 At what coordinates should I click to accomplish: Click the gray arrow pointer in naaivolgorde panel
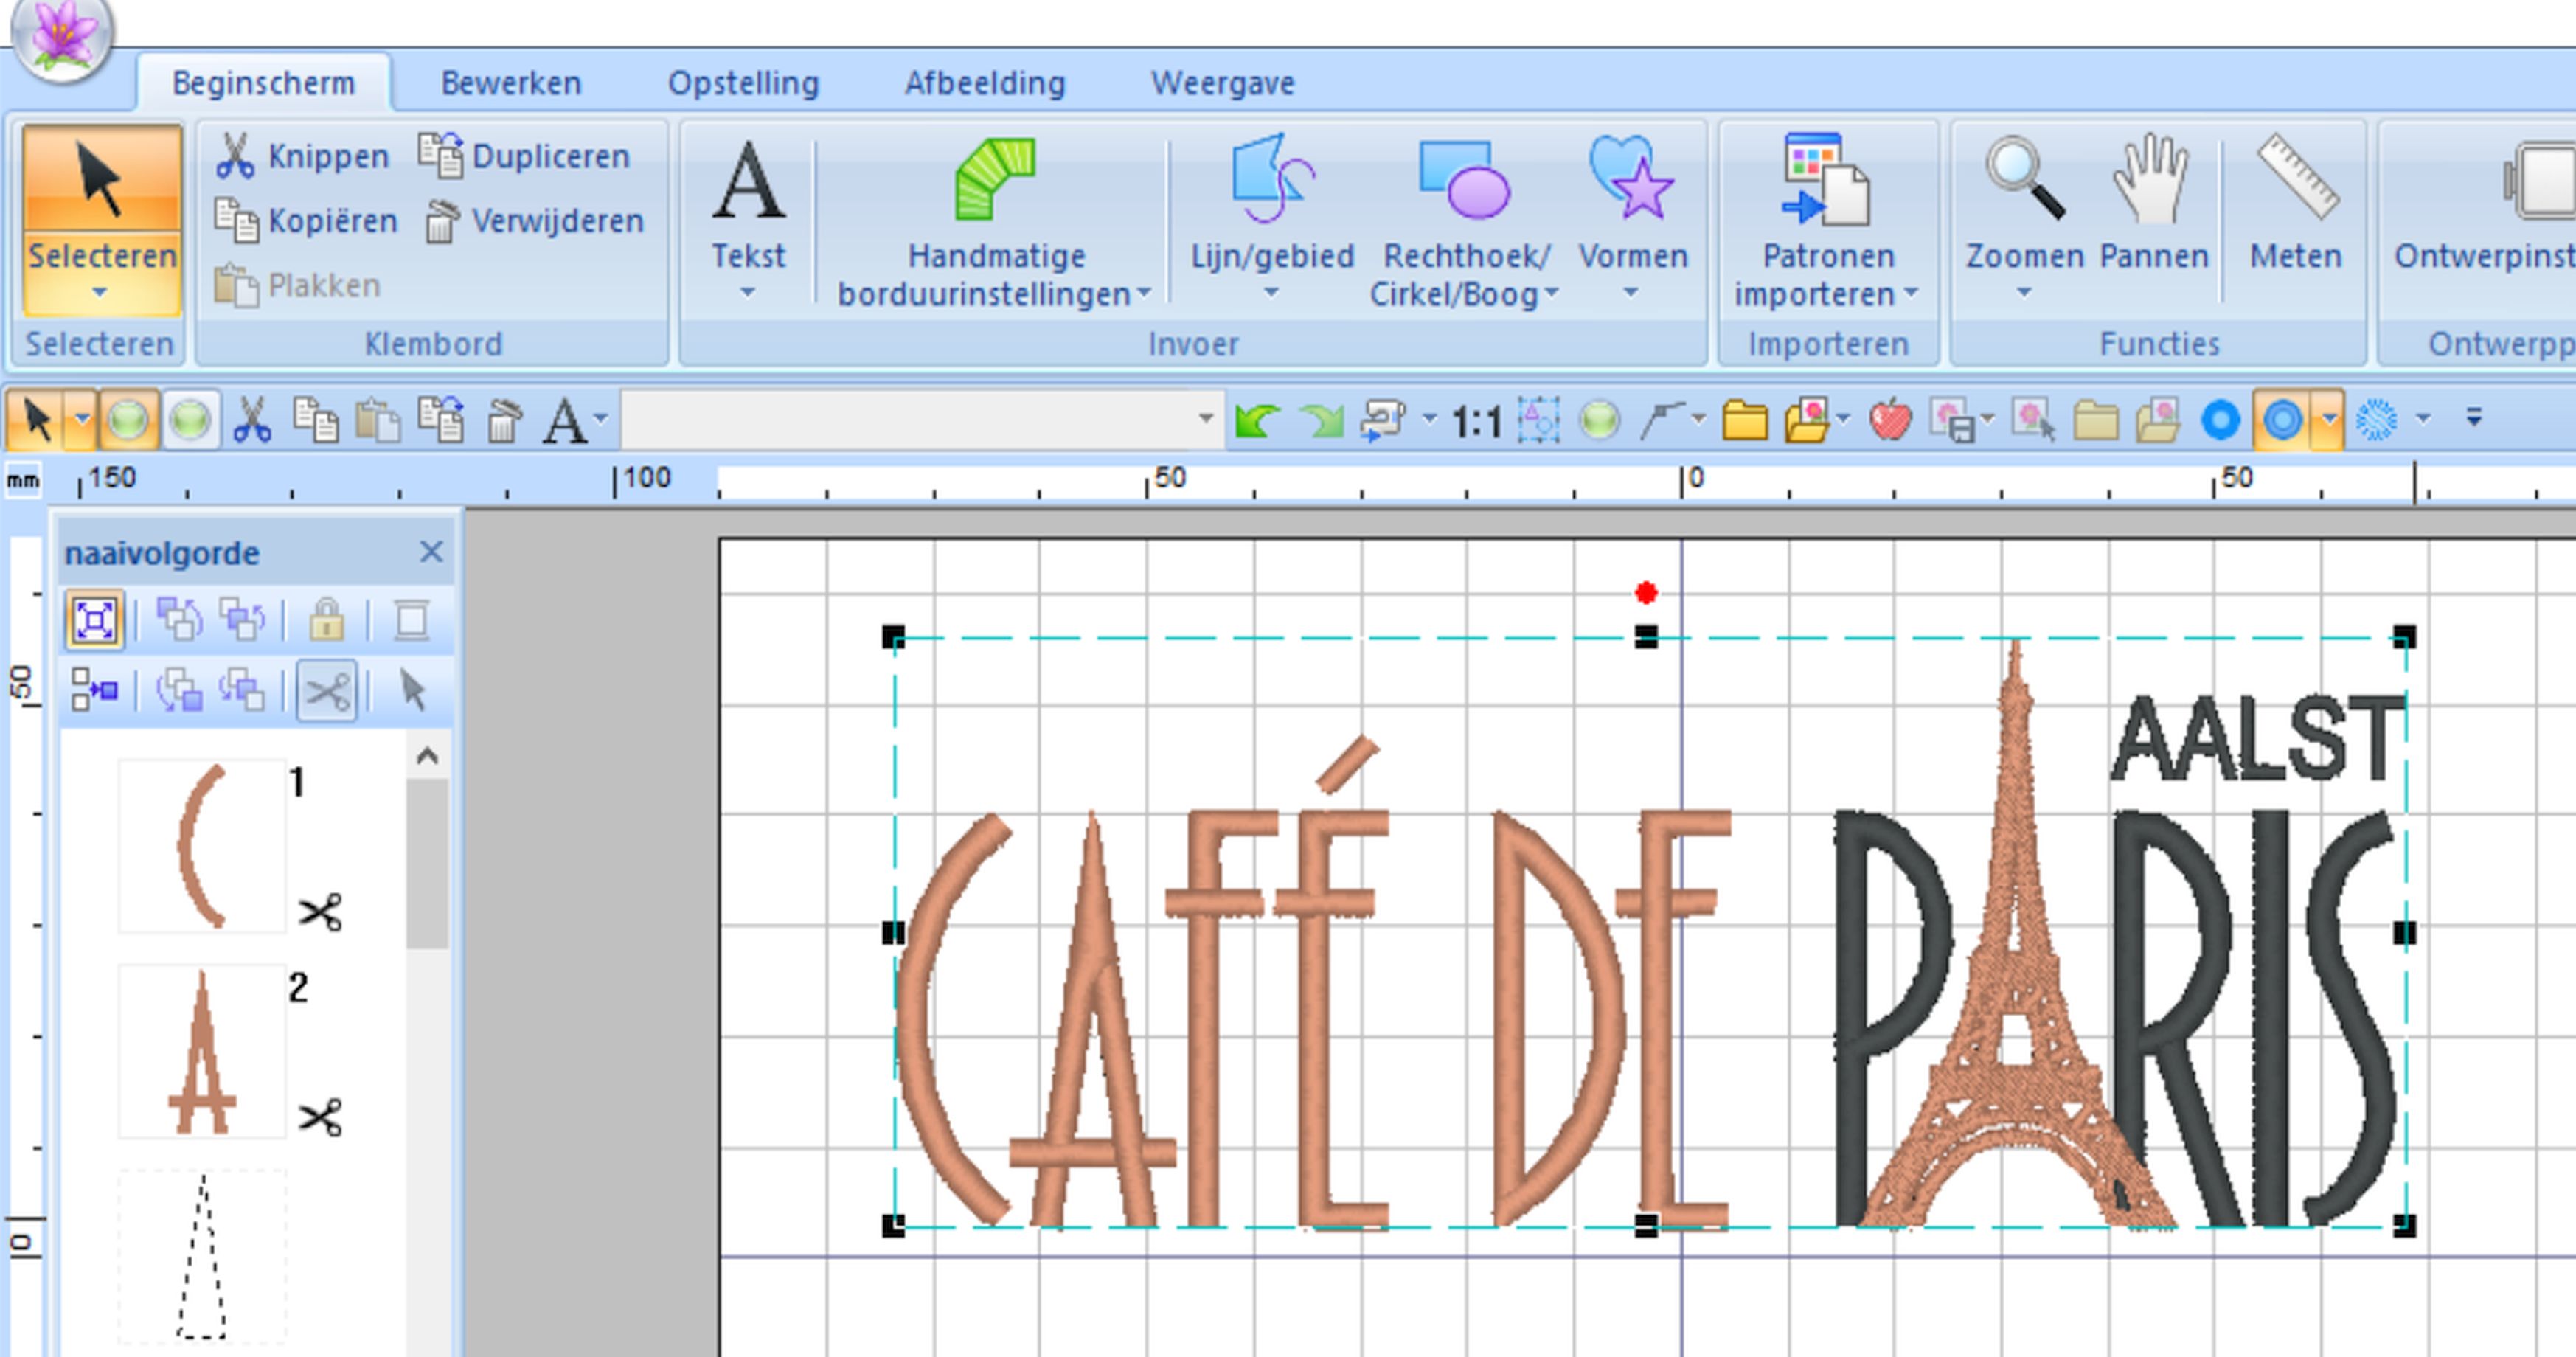tap(412, 691)
